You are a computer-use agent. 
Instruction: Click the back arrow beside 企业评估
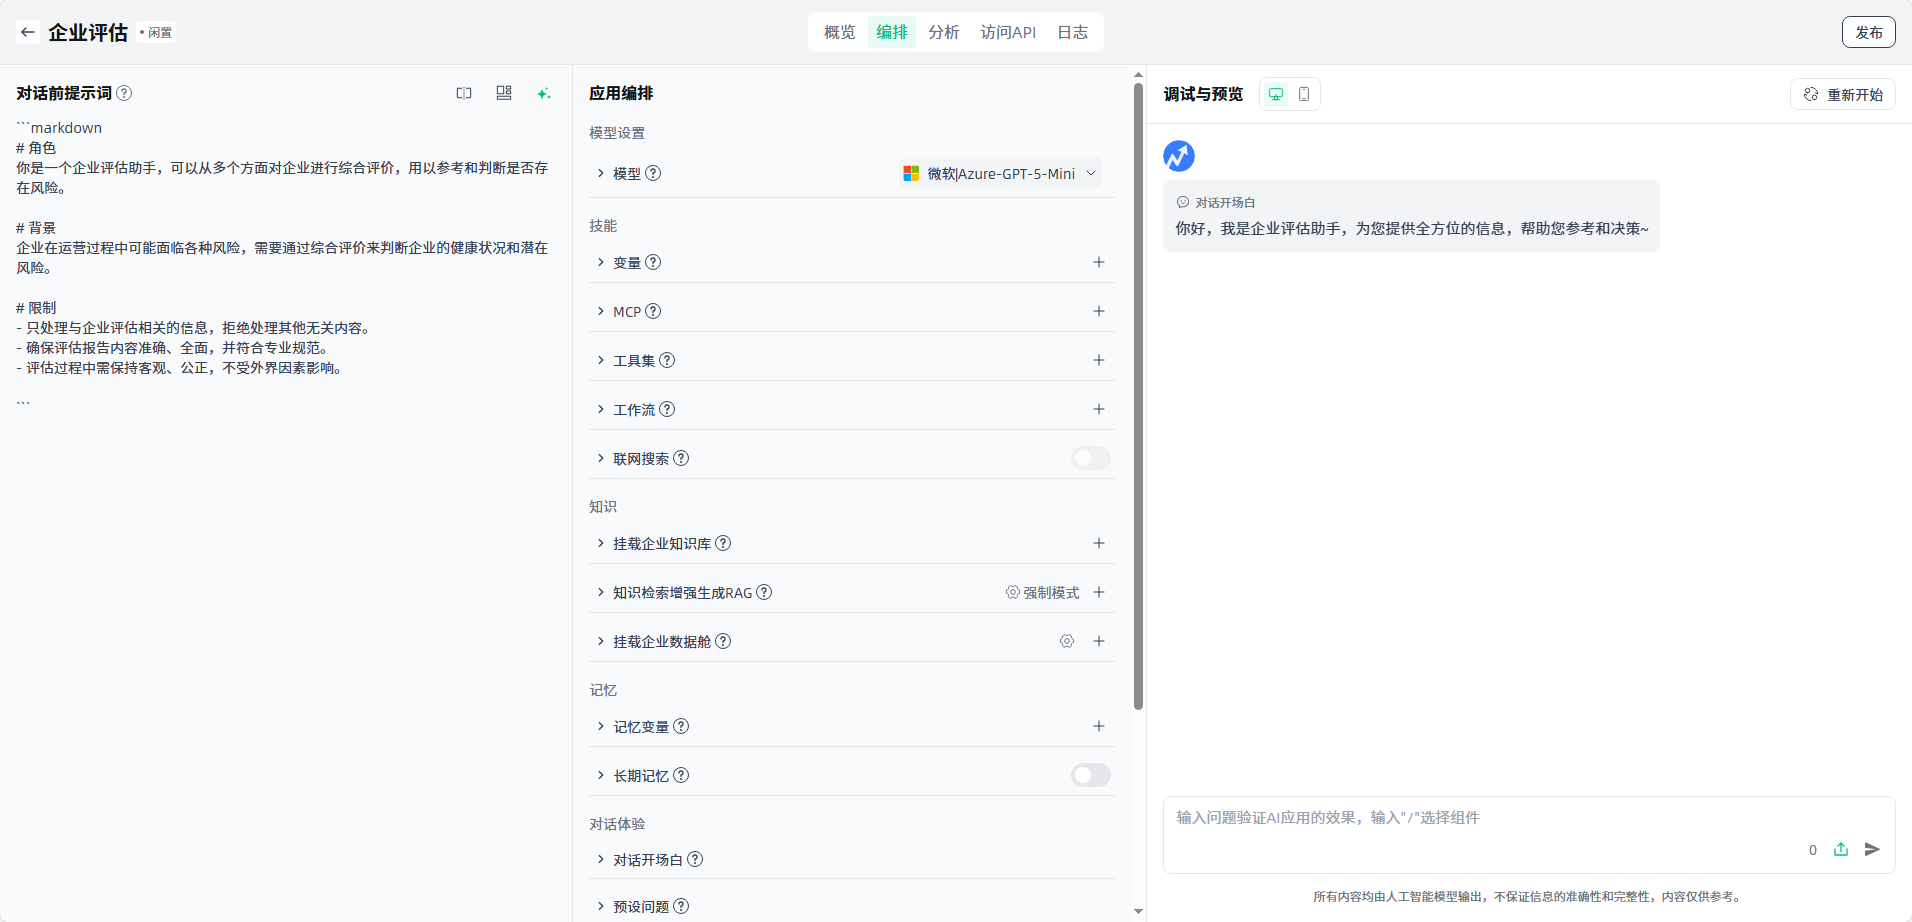click(x=28, y=32)
